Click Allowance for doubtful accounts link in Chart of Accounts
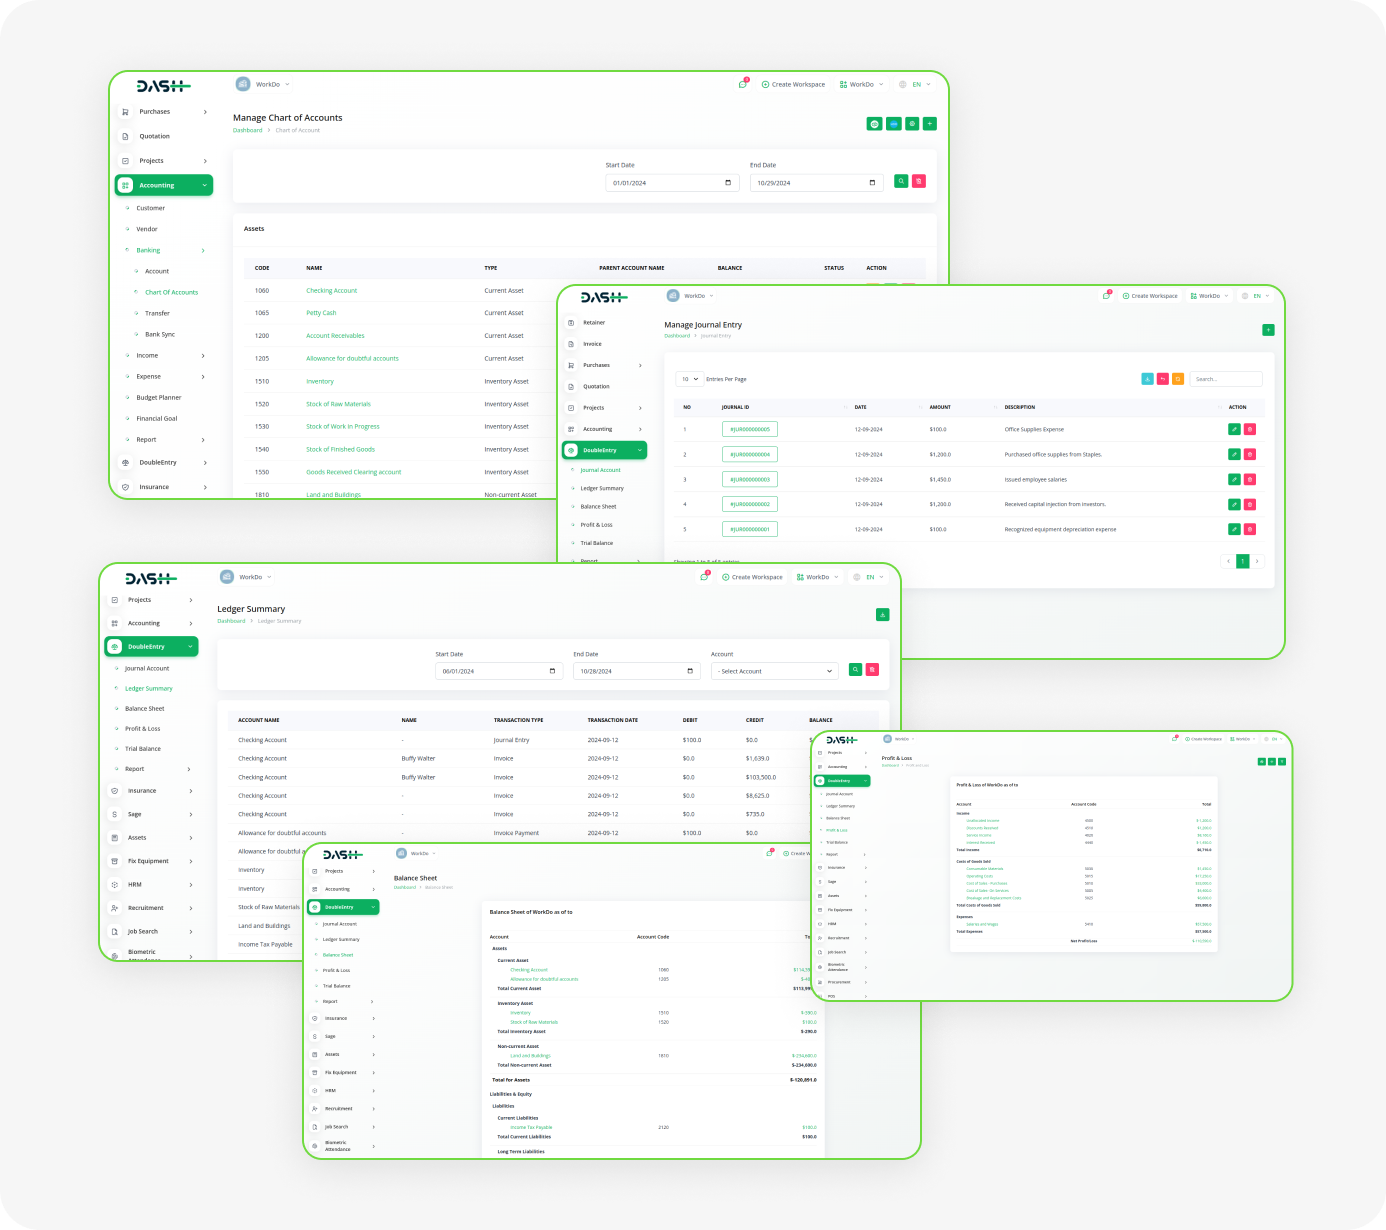The height and width of the screenshot is (1230, 1386). point(352,359)
